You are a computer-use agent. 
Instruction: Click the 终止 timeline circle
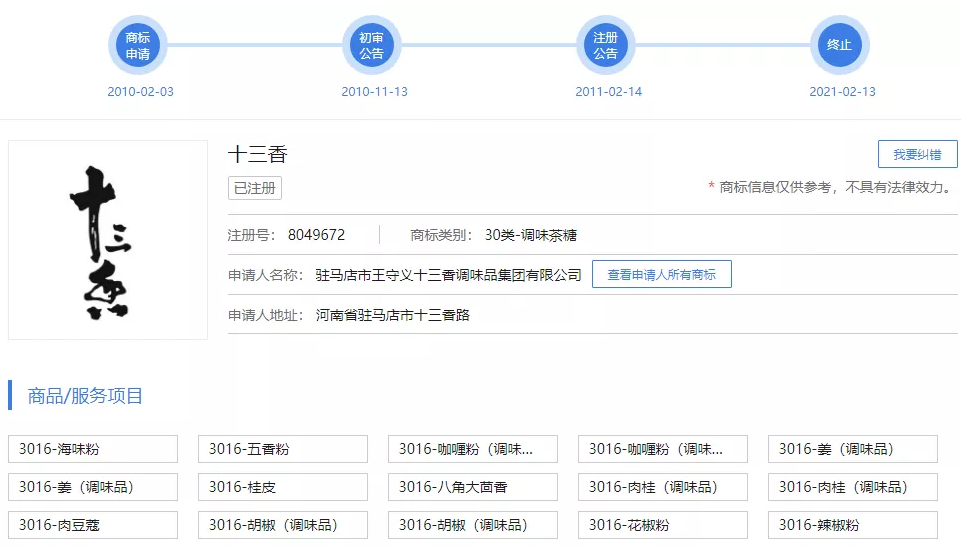coord(840,45)
